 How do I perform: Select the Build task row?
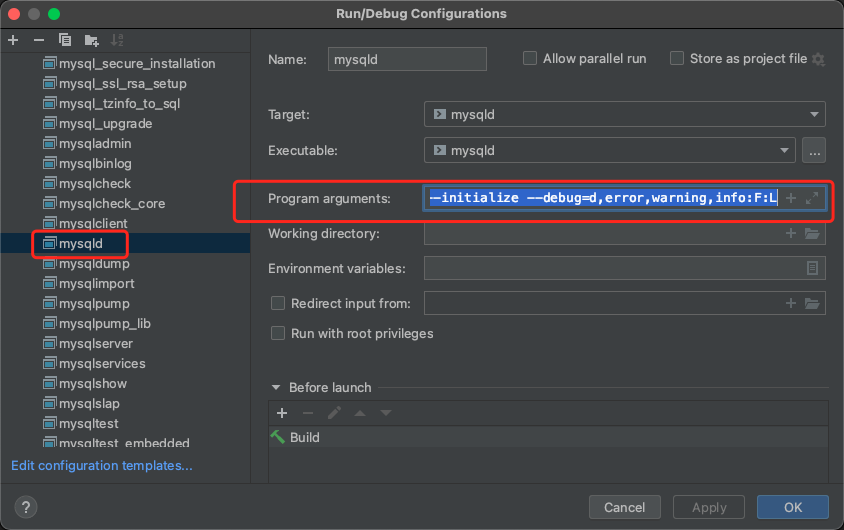[x=548, y=437]
